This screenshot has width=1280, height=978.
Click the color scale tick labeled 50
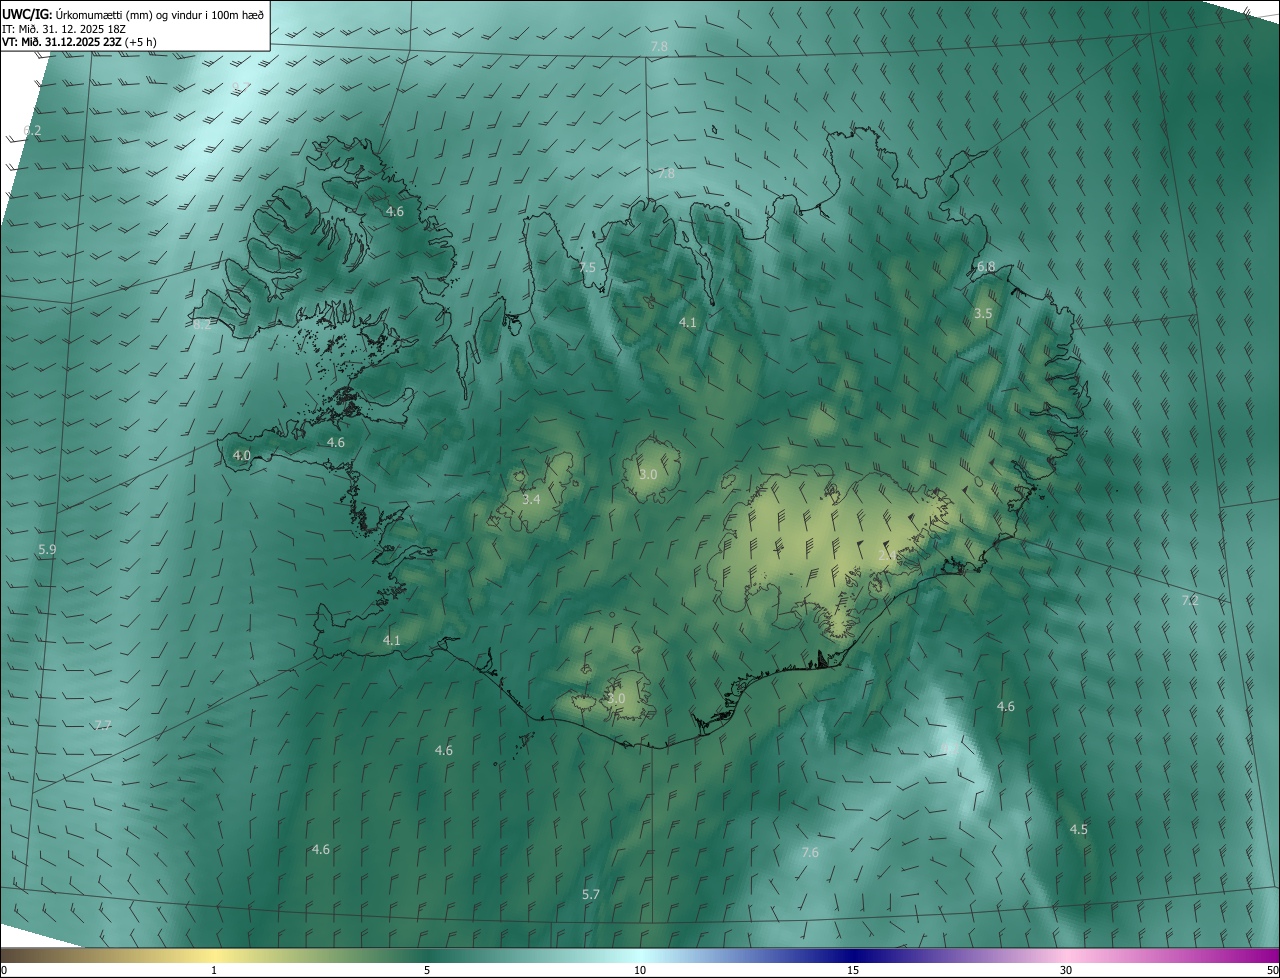click(x=1272, y=970)
